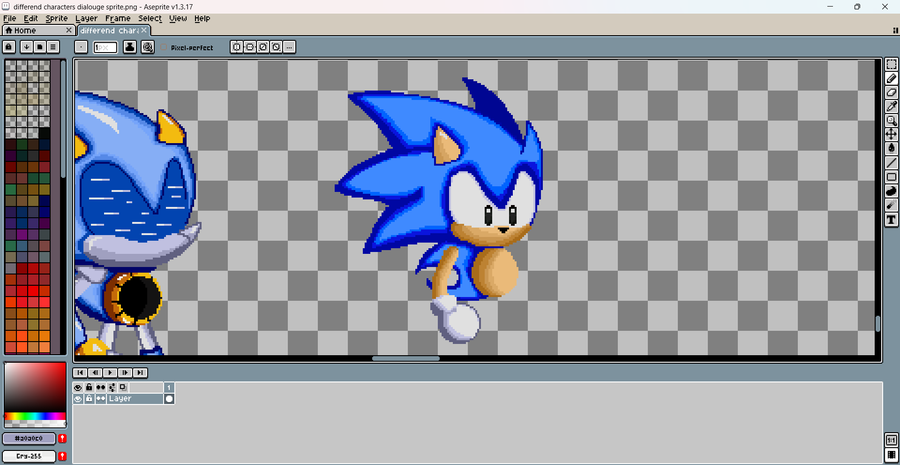This screenshot has width=900, height=465.
Task: Open the palette presets button
Action: (x=39, y=47)
